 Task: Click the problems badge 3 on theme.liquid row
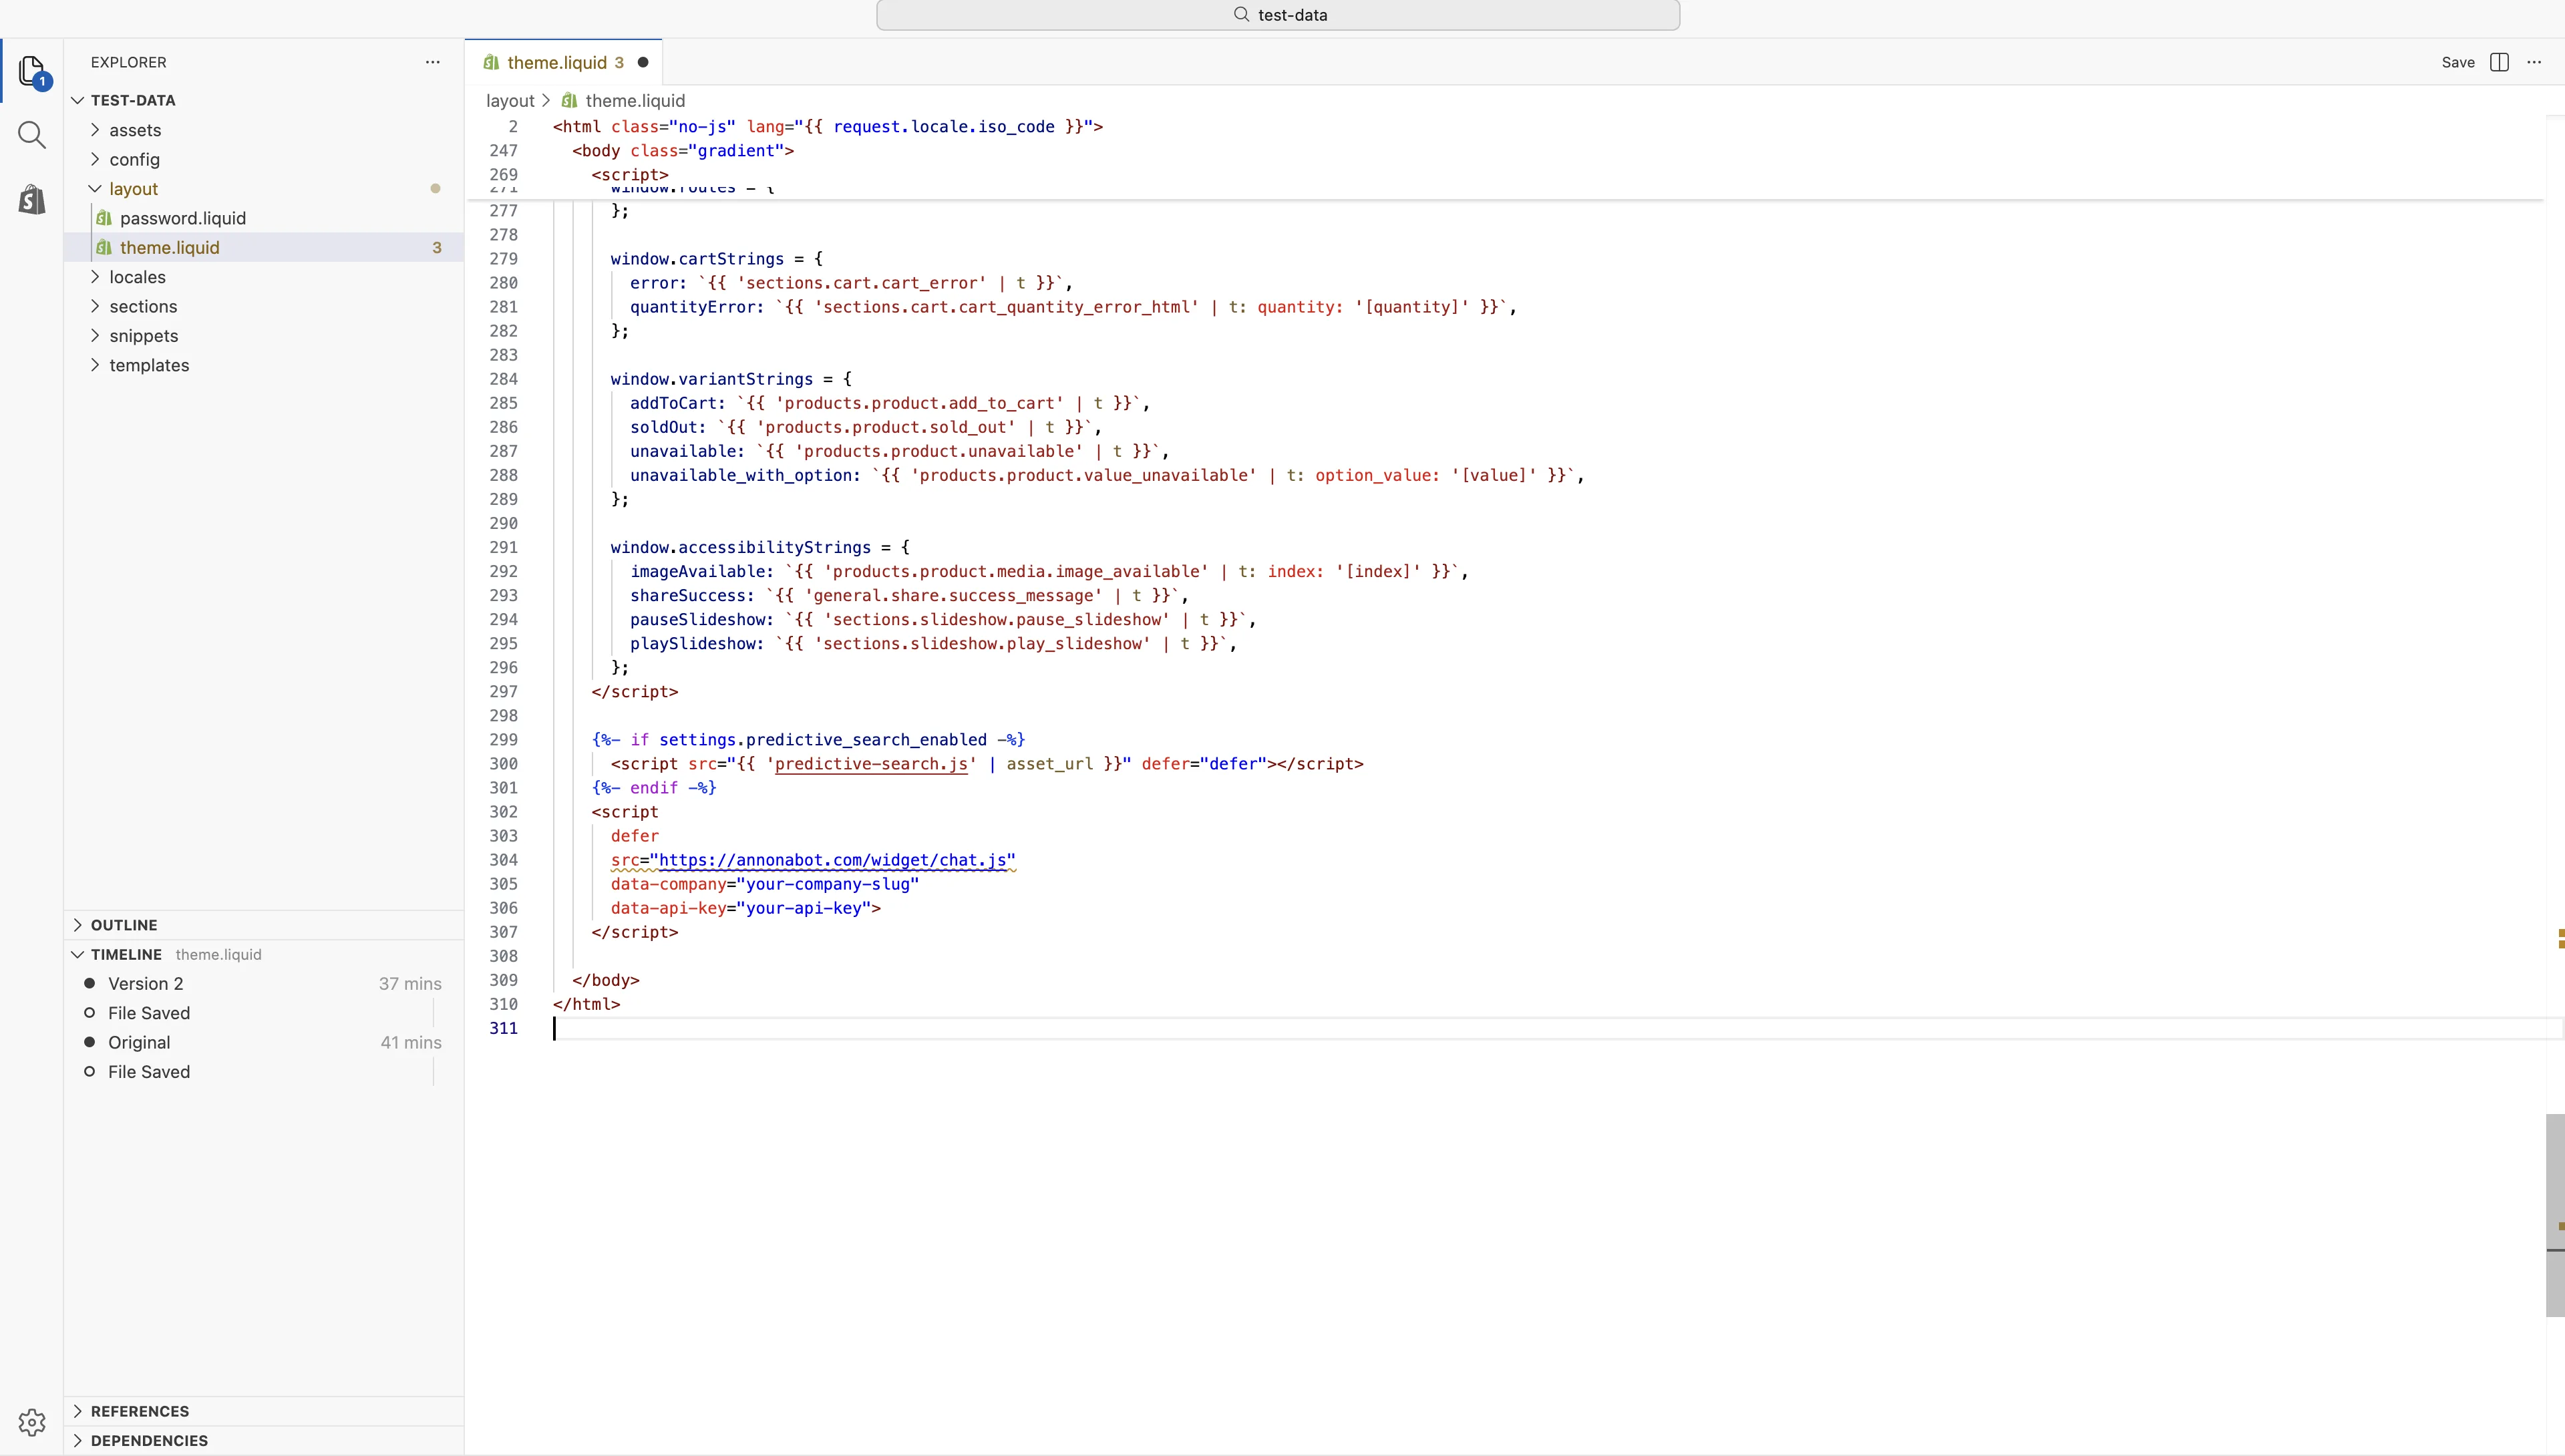coord(437,247)
